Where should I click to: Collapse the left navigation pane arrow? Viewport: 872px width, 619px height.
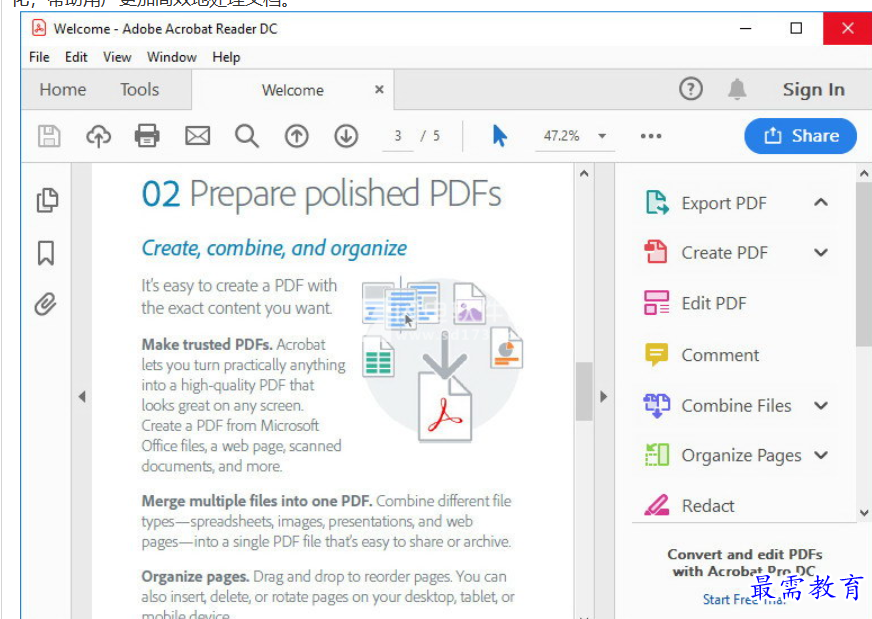82,397
